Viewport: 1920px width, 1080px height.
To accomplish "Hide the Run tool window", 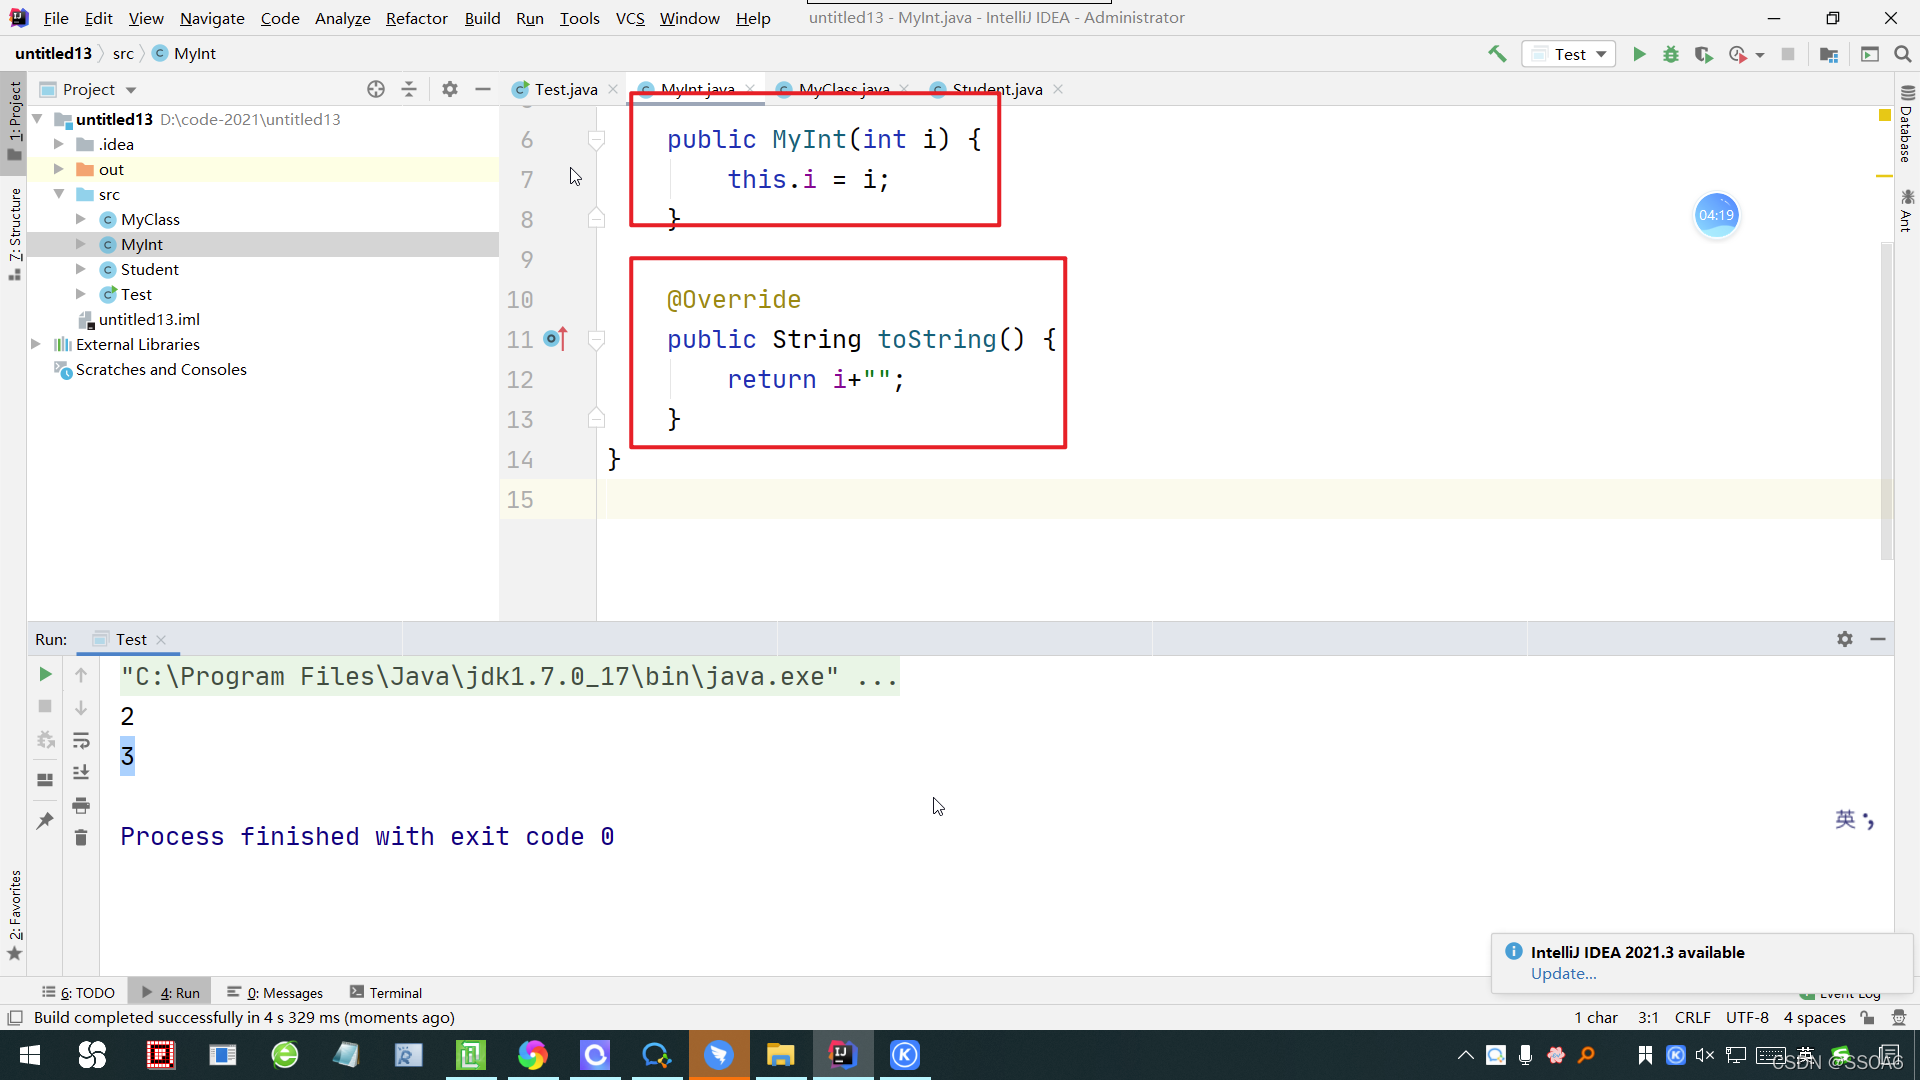I will 1878,639.
